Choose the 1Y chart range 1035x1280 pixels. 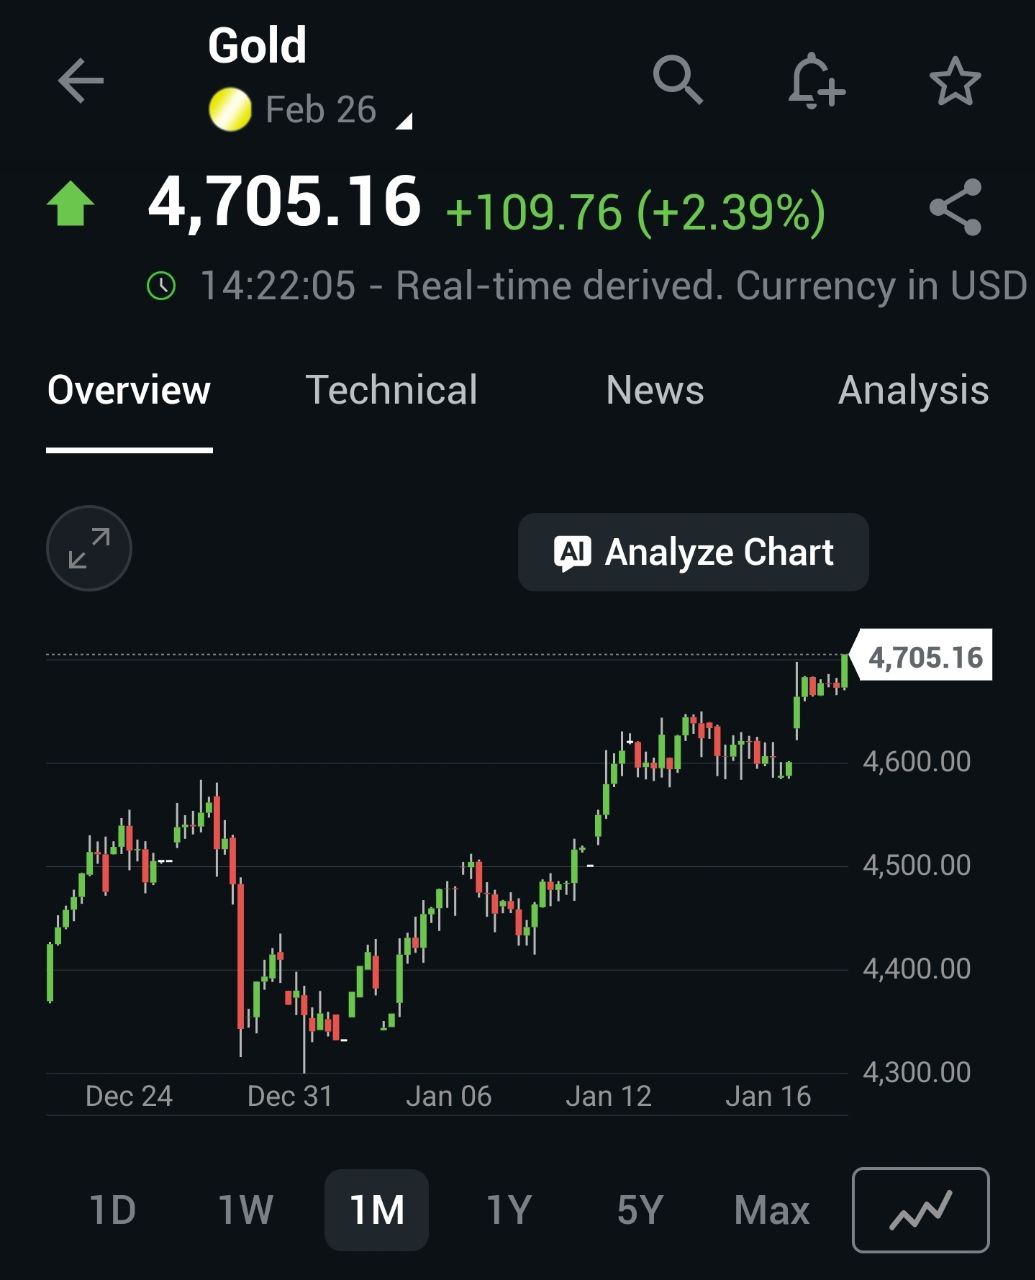(x=508, y=1210)
